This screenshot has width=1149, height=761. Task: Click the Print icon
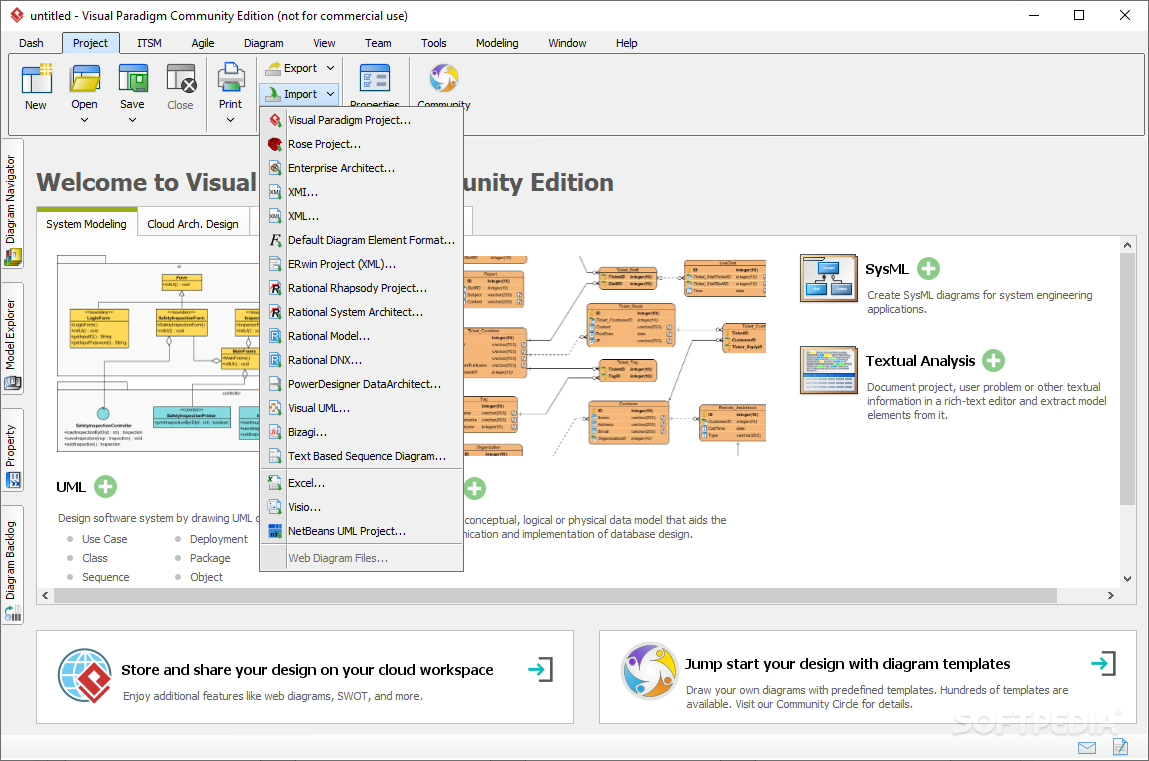(230, 79)
